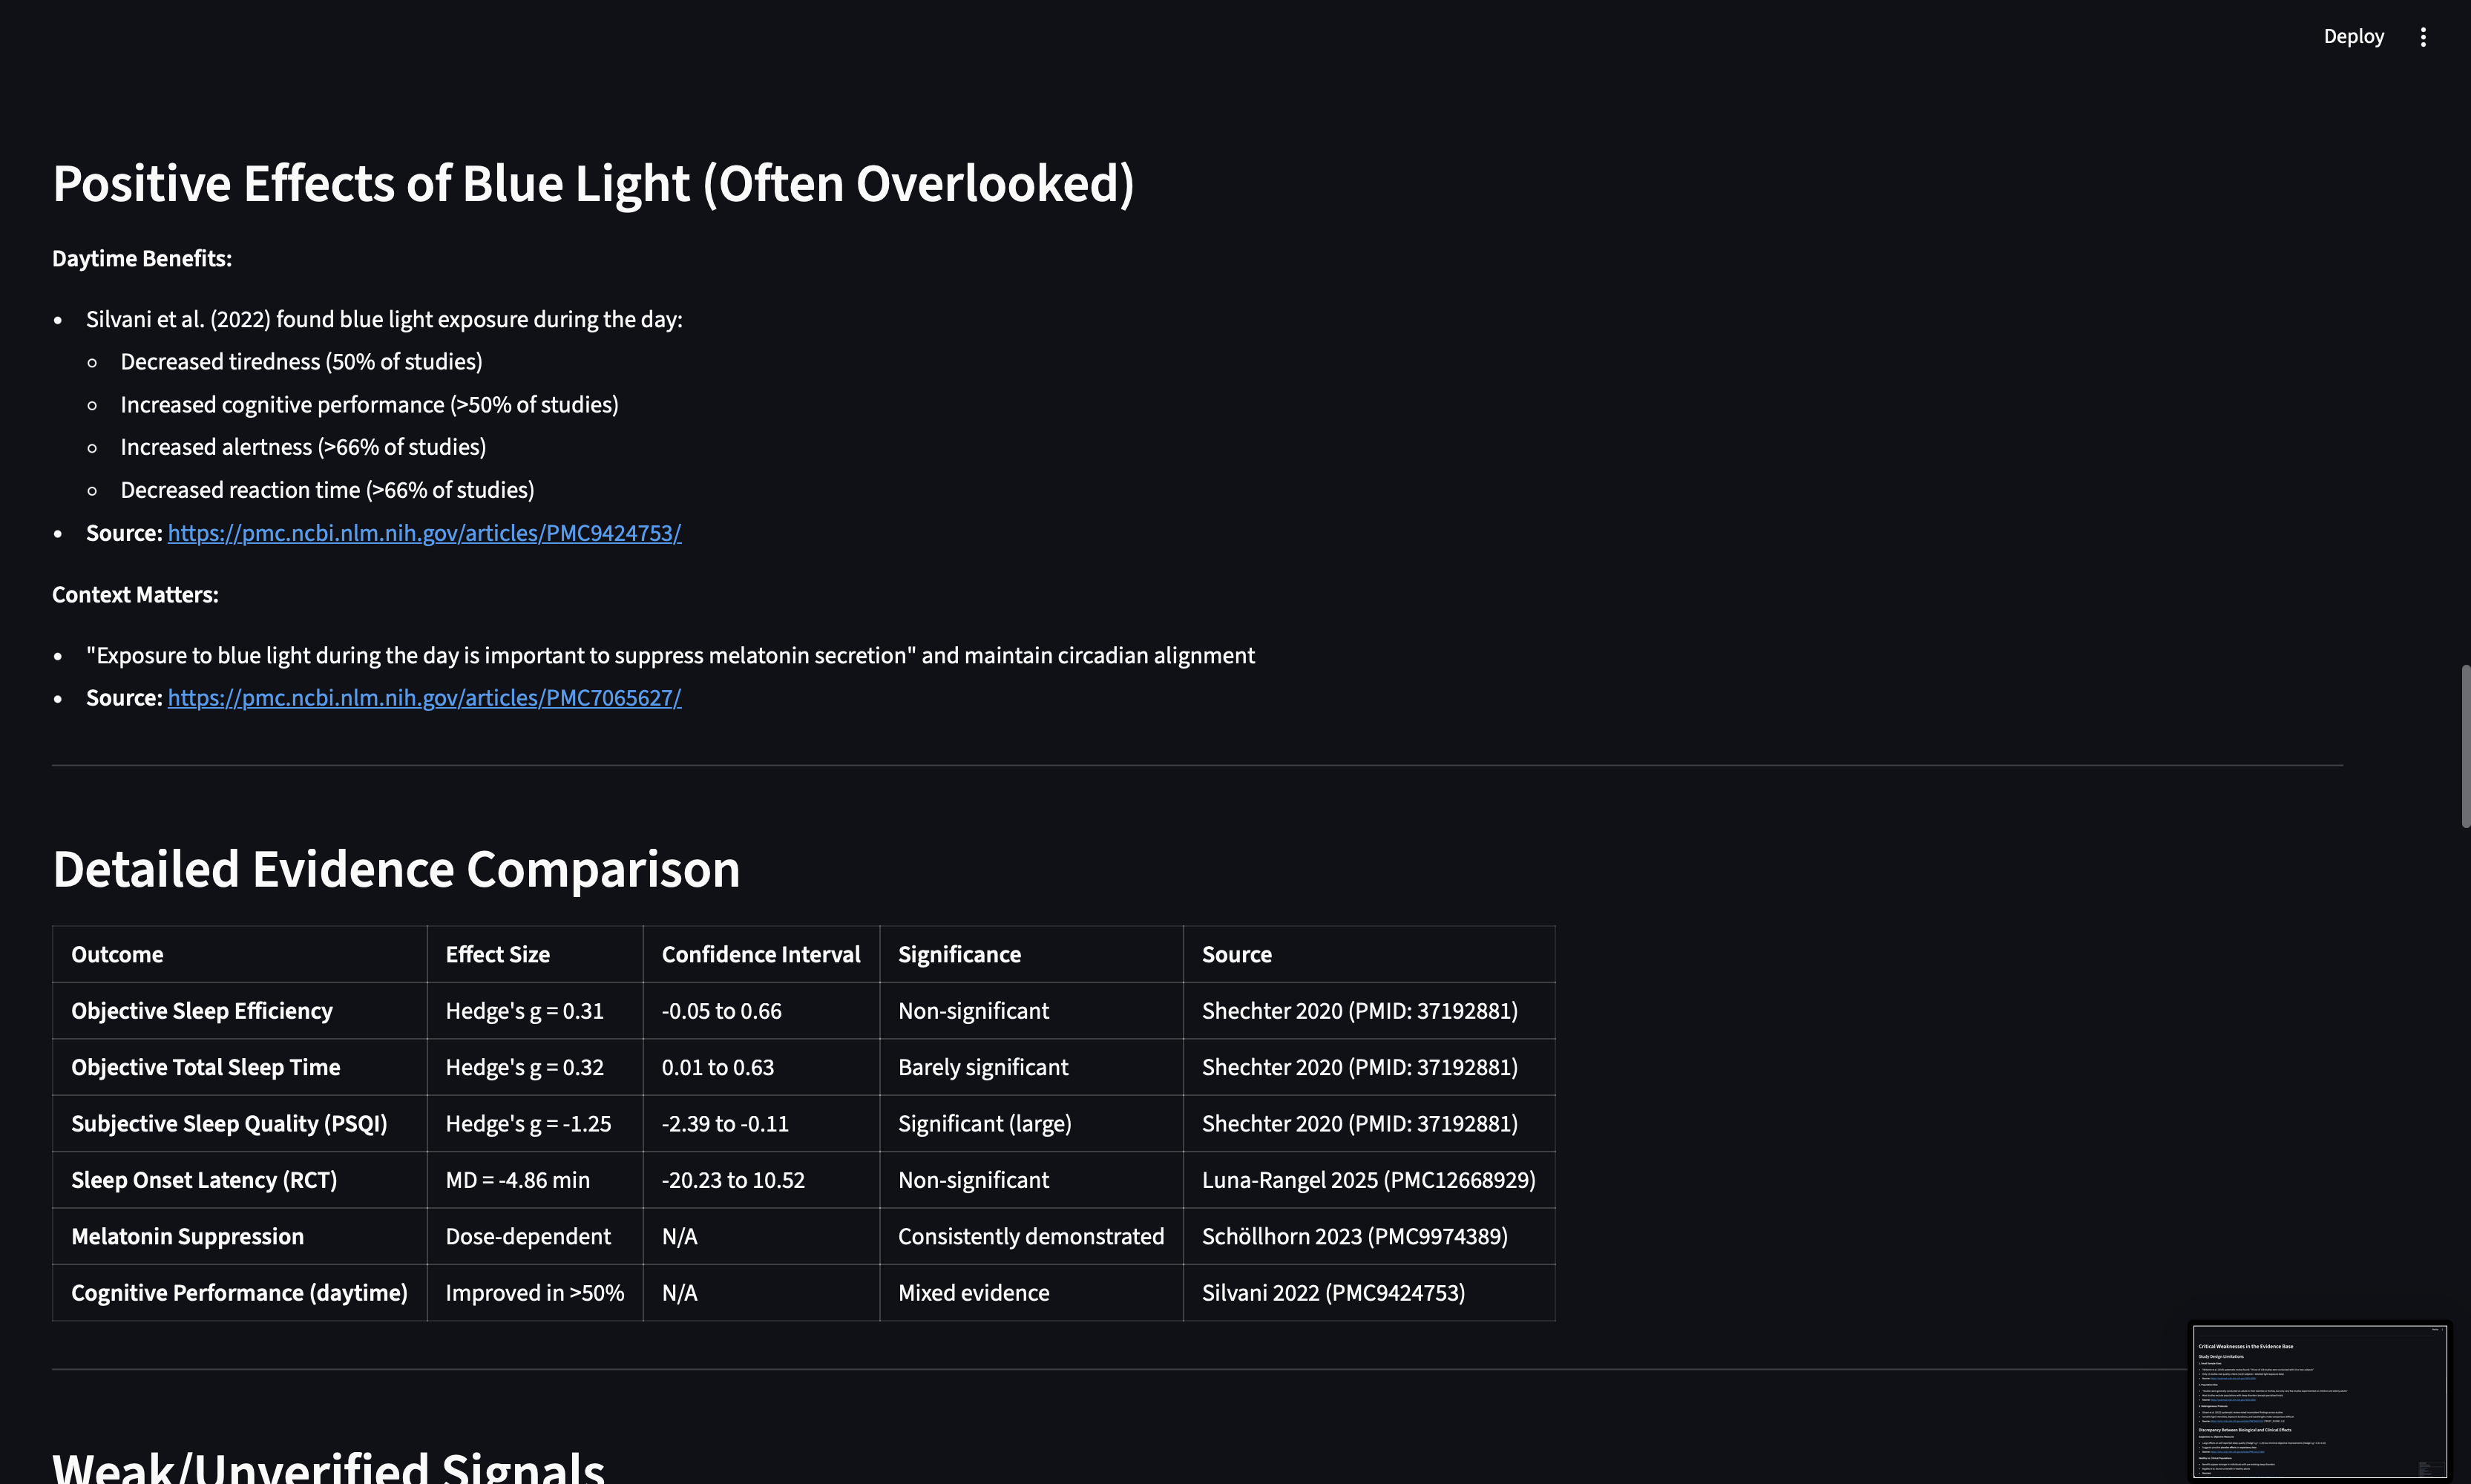Click the Objective Sleep Efficiency row label
The image size is (2471, 1484).
click(x=201, y=1011)
